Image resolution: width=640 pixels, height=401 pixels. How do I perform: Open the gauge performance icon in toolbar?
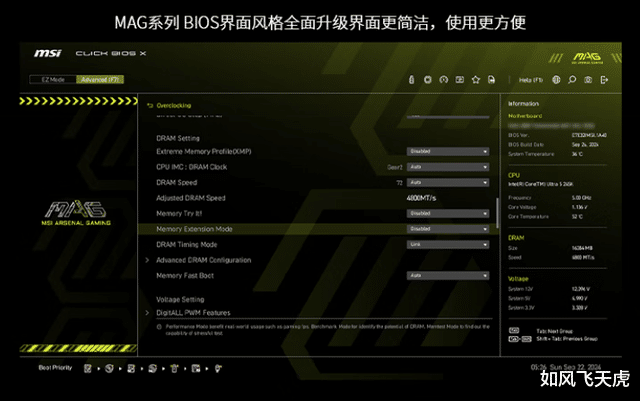click(x=444, y=80)
